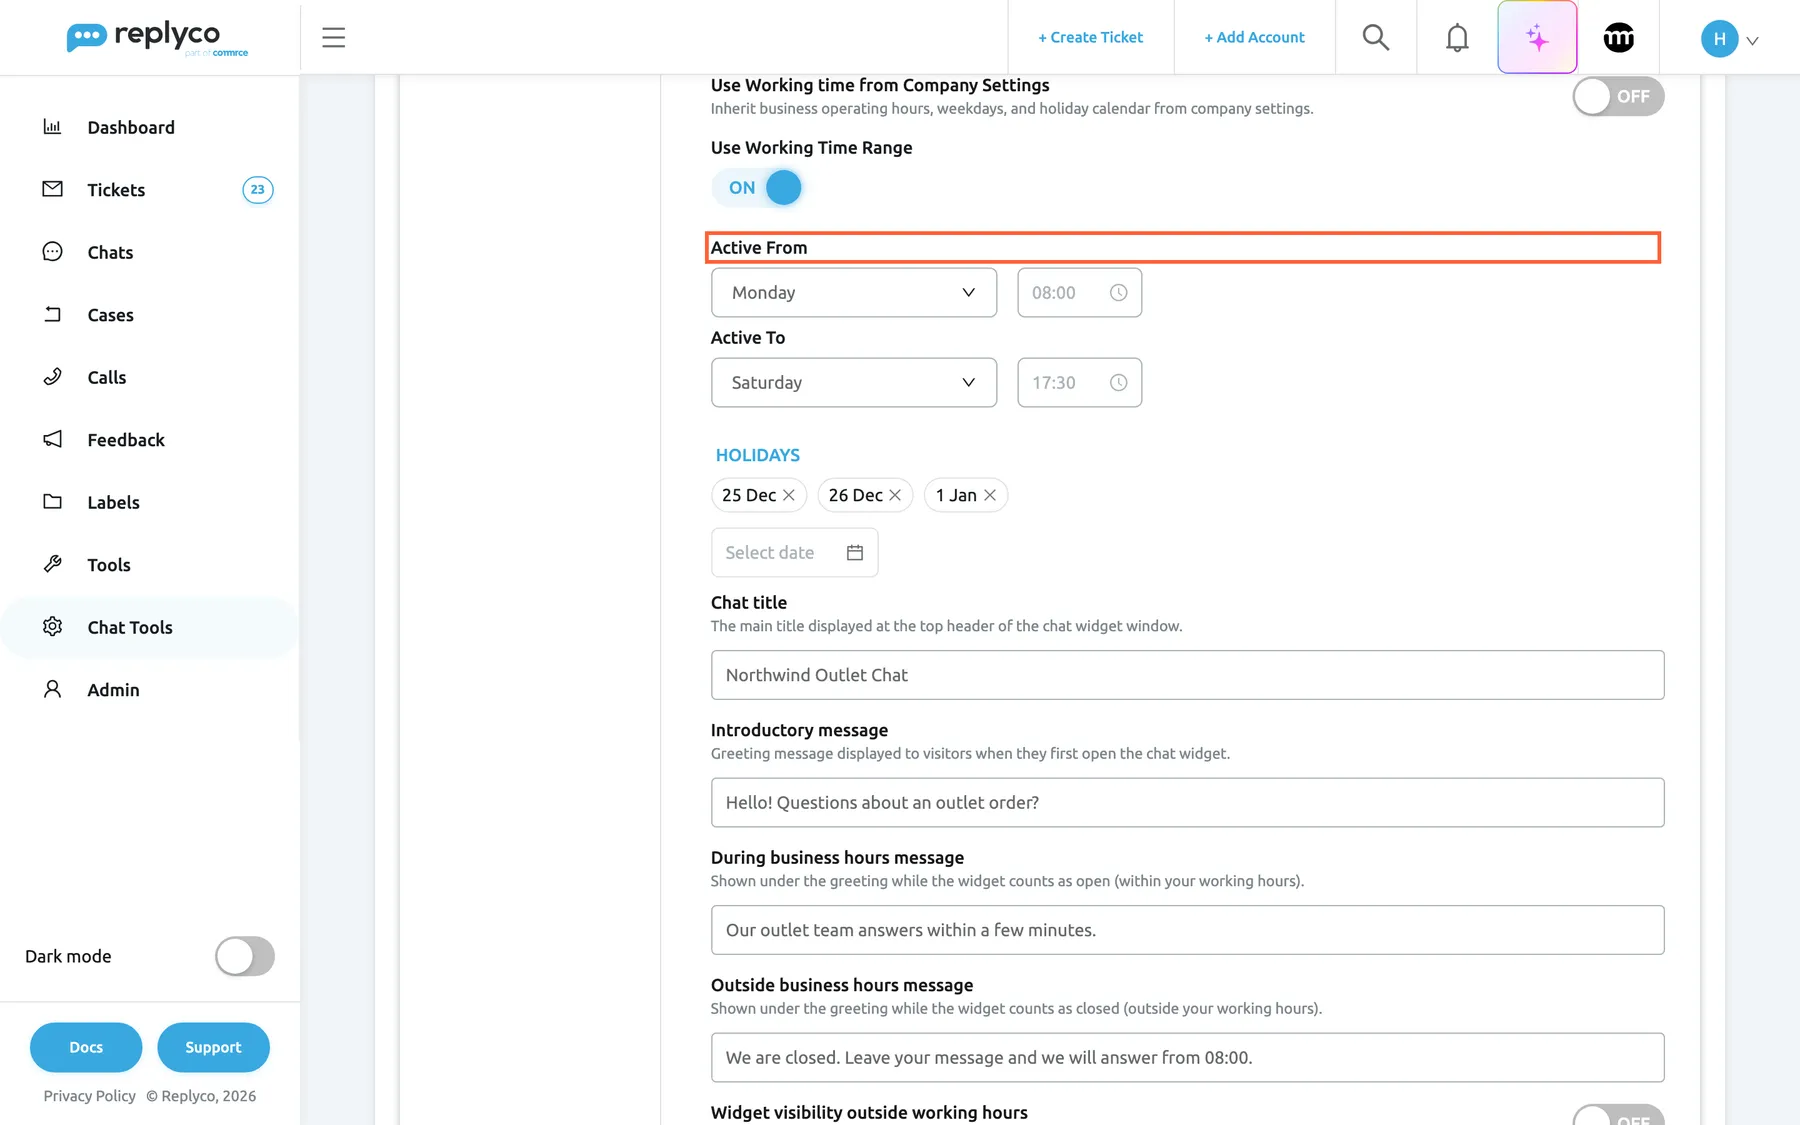1800x1125 pixels.
Task: Click the Labels folder icon
Action: (52, 502)
